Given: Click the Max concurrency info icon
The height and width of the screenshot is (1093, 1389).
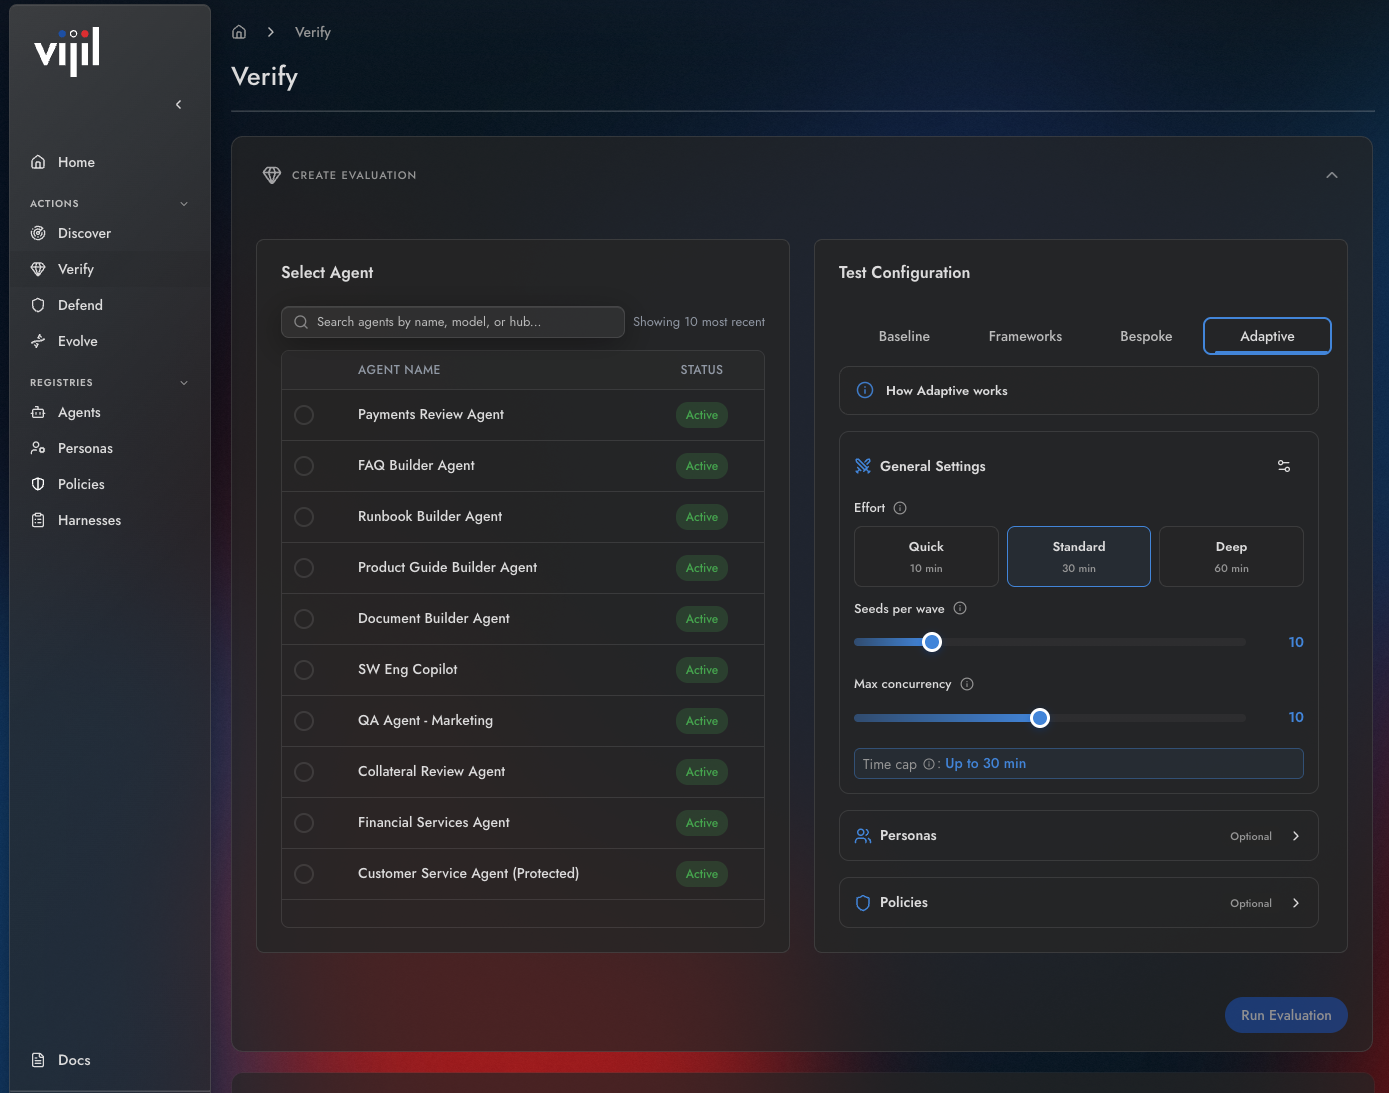Looking at the screenshot, I should pos(967,684).
